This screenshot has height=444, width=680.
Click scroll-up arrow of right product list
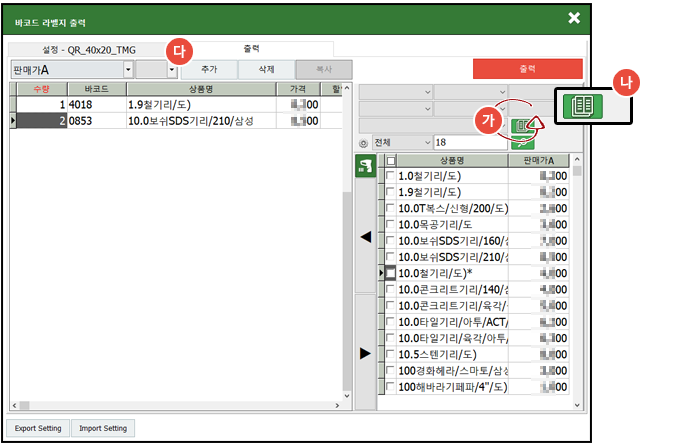577,160
